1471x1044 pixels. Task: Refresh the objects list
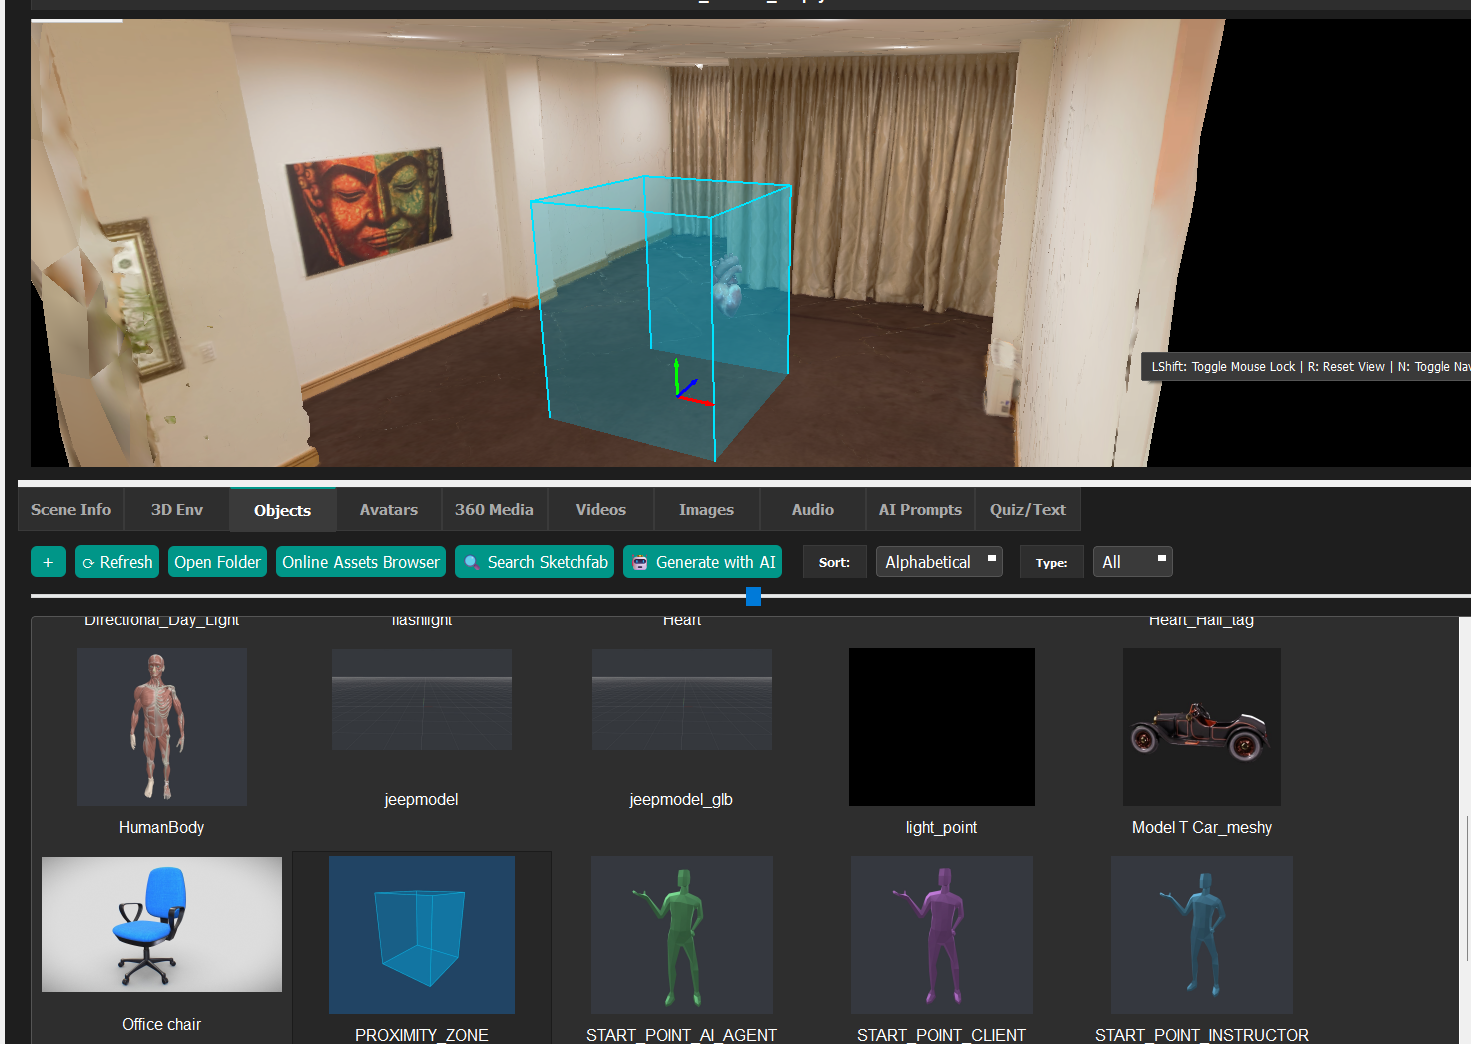tap(117, 562)
